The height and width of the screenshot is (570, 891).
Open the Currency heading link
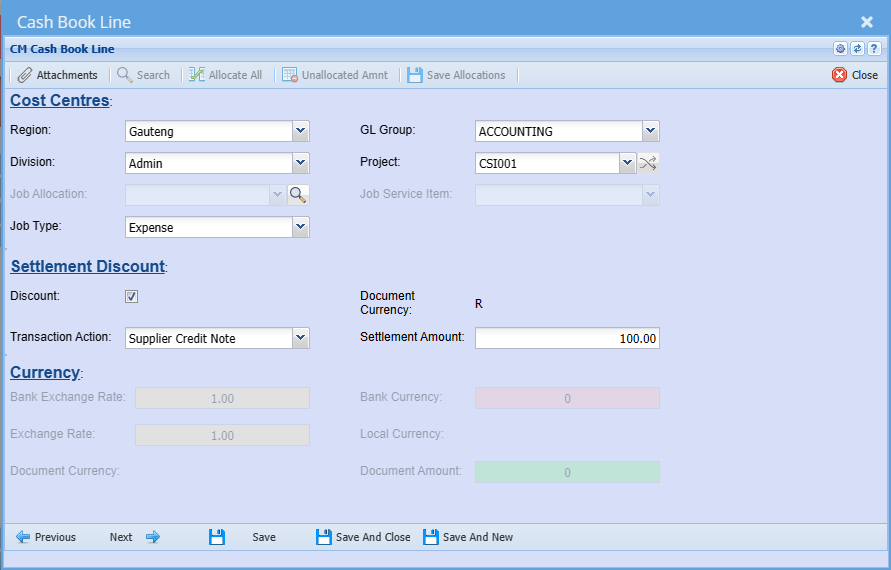[x=45, y=372]
